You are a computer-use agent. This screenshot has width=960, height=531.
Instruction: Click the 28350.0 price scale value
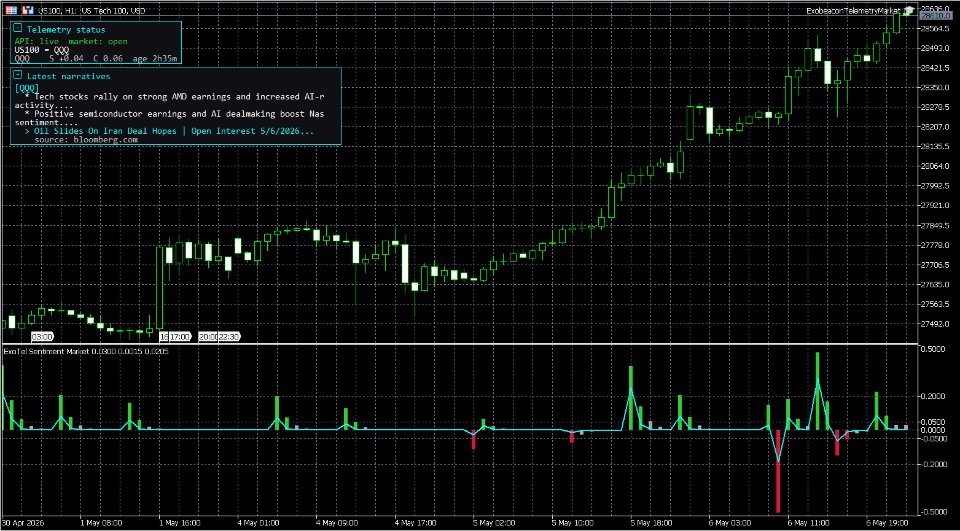[x=934, y=87]
